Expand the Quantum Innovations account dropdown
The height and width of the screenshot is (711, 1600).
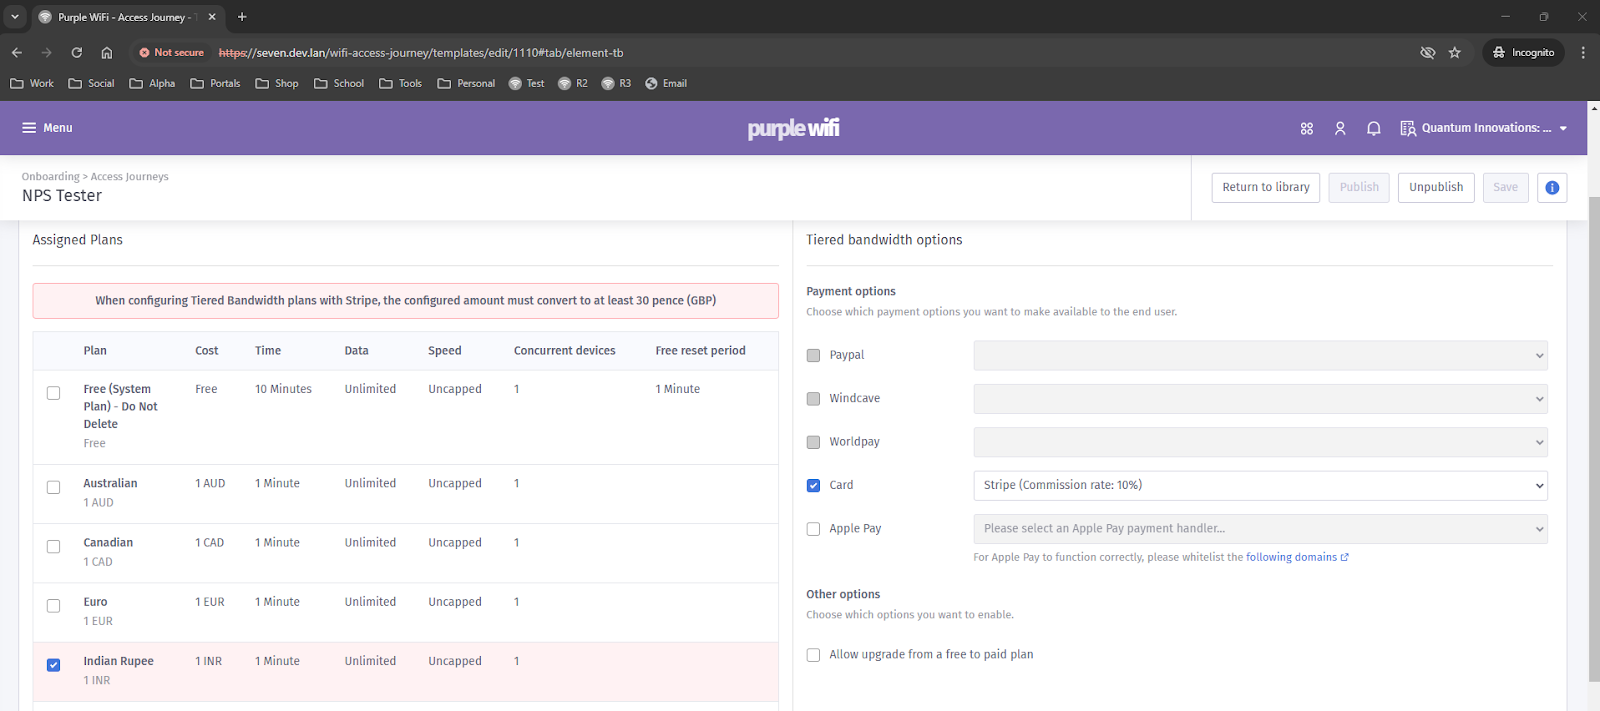pos(1484,128)
